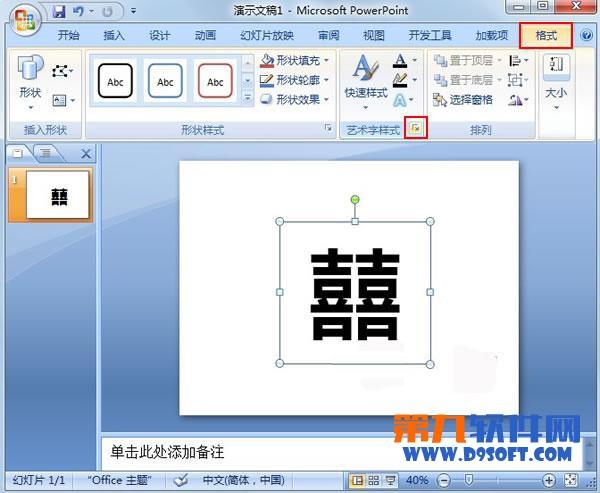Open the Insert (插入) ribbon tab
Viewport: 600px width, 493px height.
pos(114,35)
